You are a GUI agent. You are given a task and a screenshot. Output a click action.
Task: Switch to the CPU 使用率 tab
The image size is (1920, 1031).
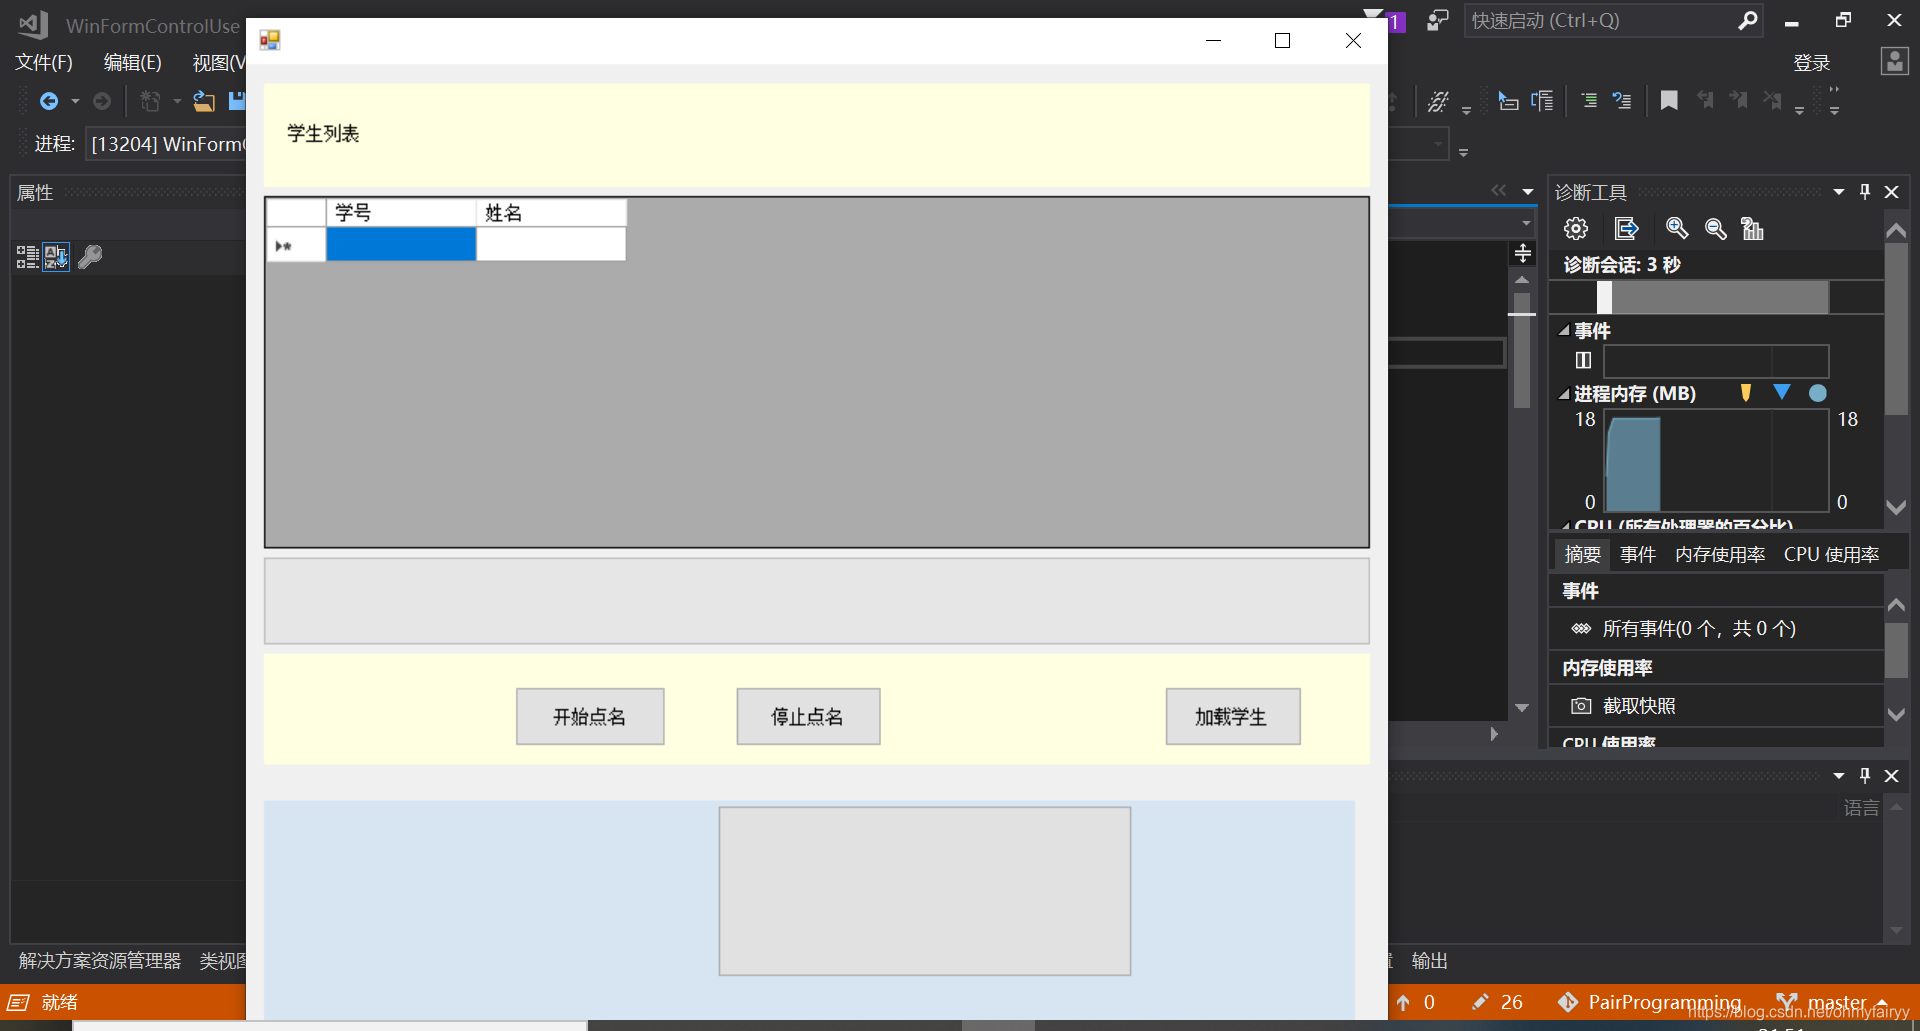point(1831,554)
